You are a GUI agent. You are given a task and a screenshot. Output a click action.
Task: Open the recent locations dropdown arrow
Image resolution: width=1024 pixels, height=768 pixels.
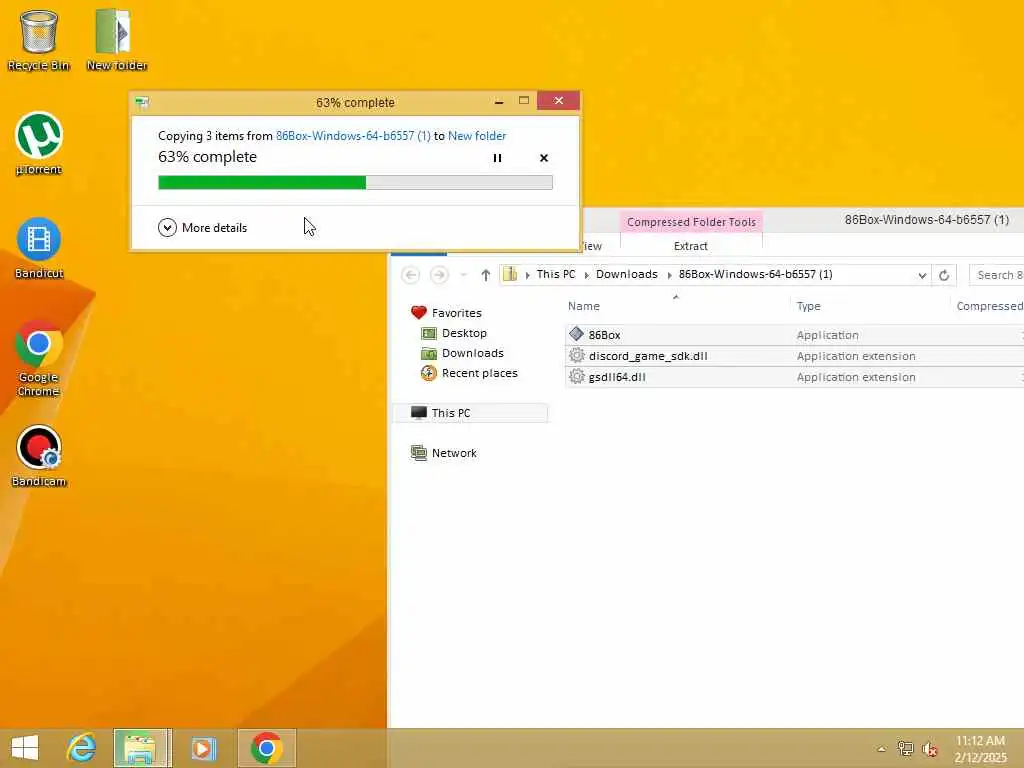pyautogui.click(x=463, y=275)
